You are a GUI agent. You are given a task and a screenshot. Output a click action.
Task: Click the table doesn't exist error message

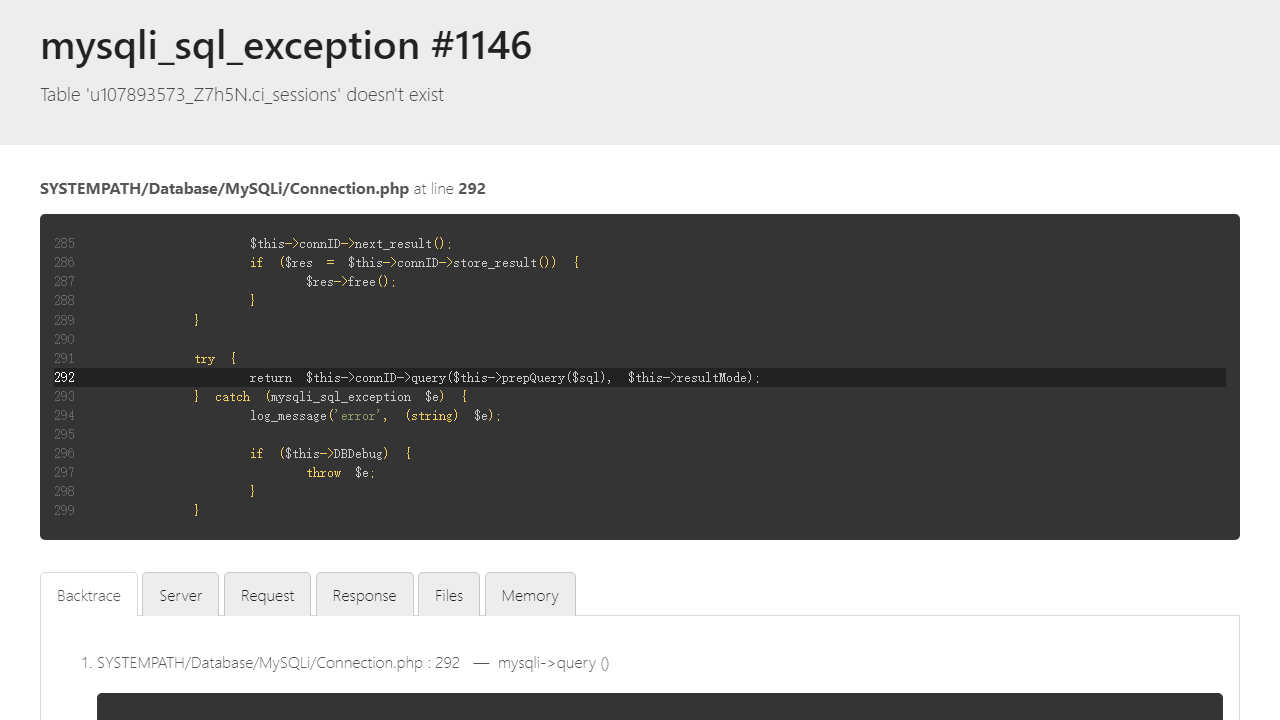click(242, 95)
